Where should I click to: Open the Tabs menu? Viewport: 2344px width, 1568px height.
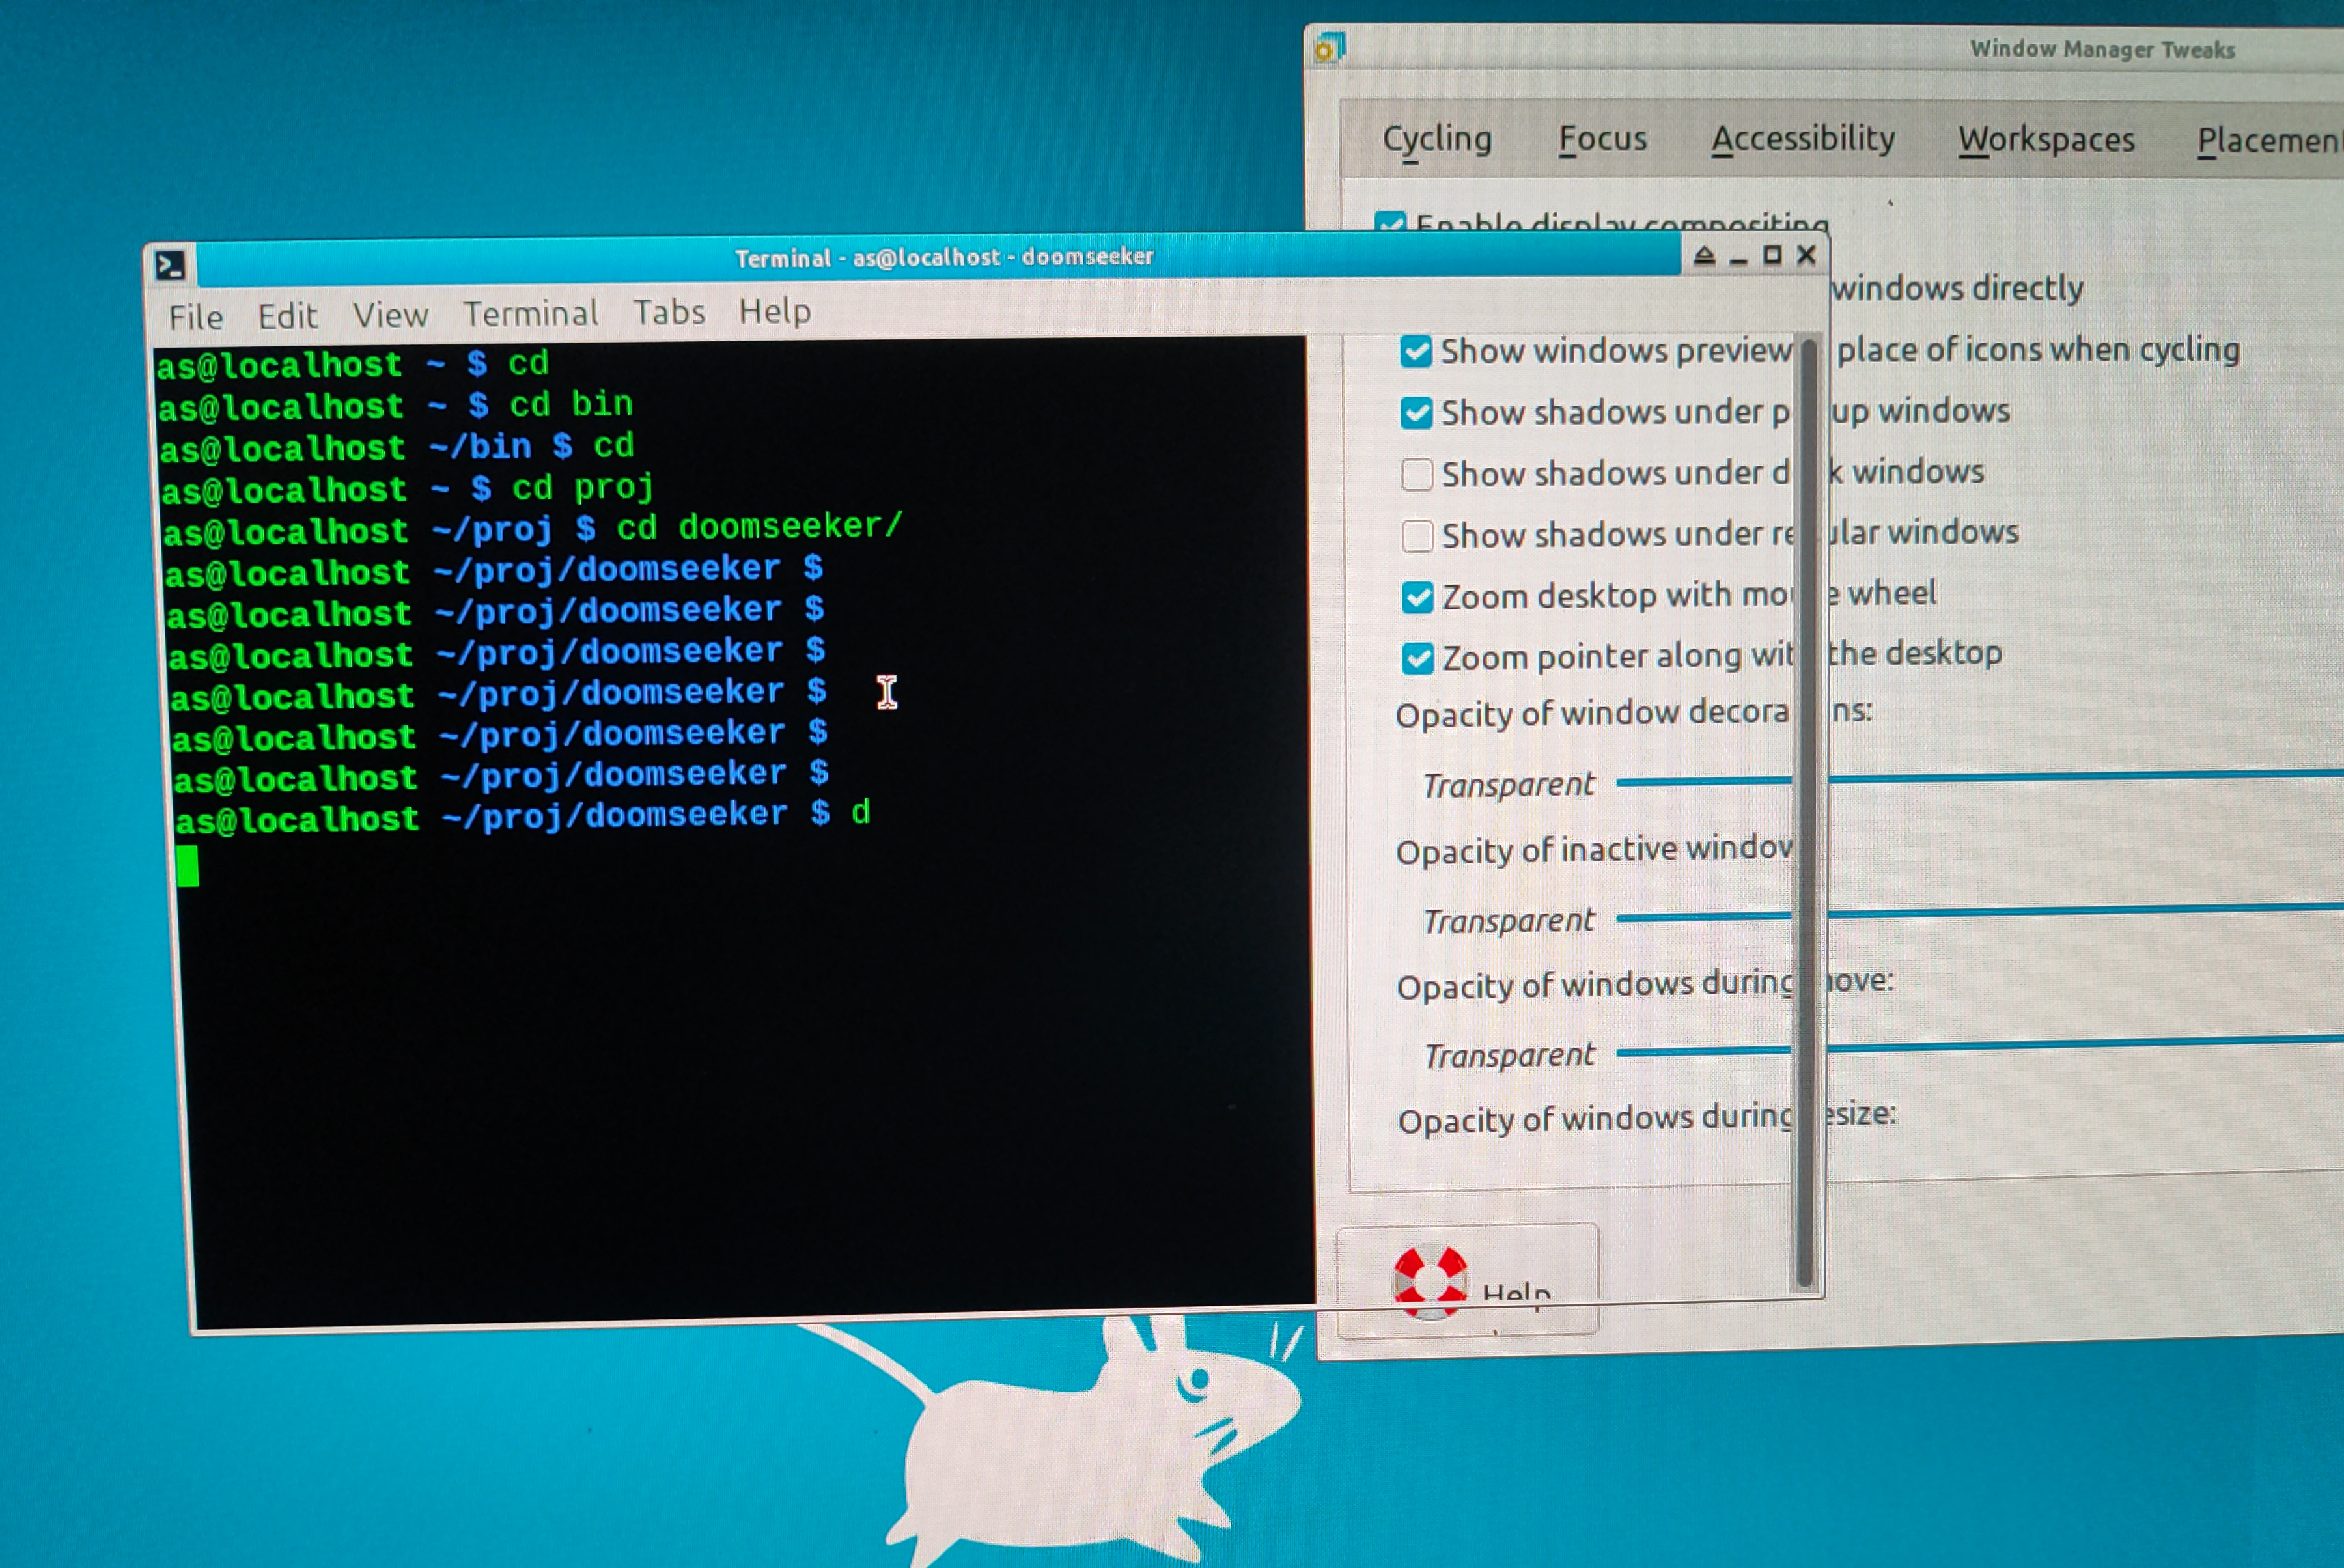pyautogui.click(x=669, y=312)
